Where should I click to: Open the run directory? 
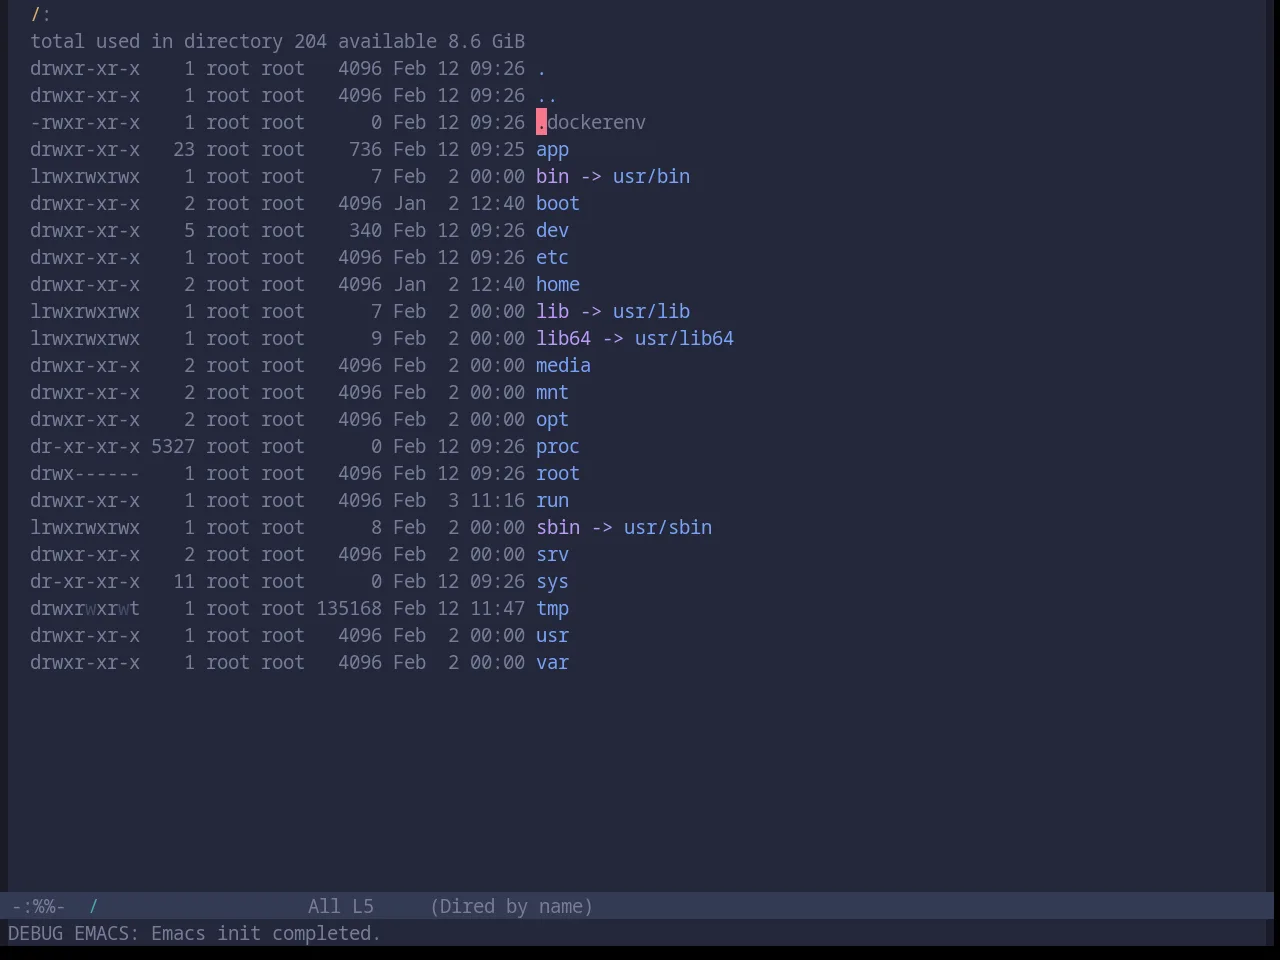[x=552, y=500]
